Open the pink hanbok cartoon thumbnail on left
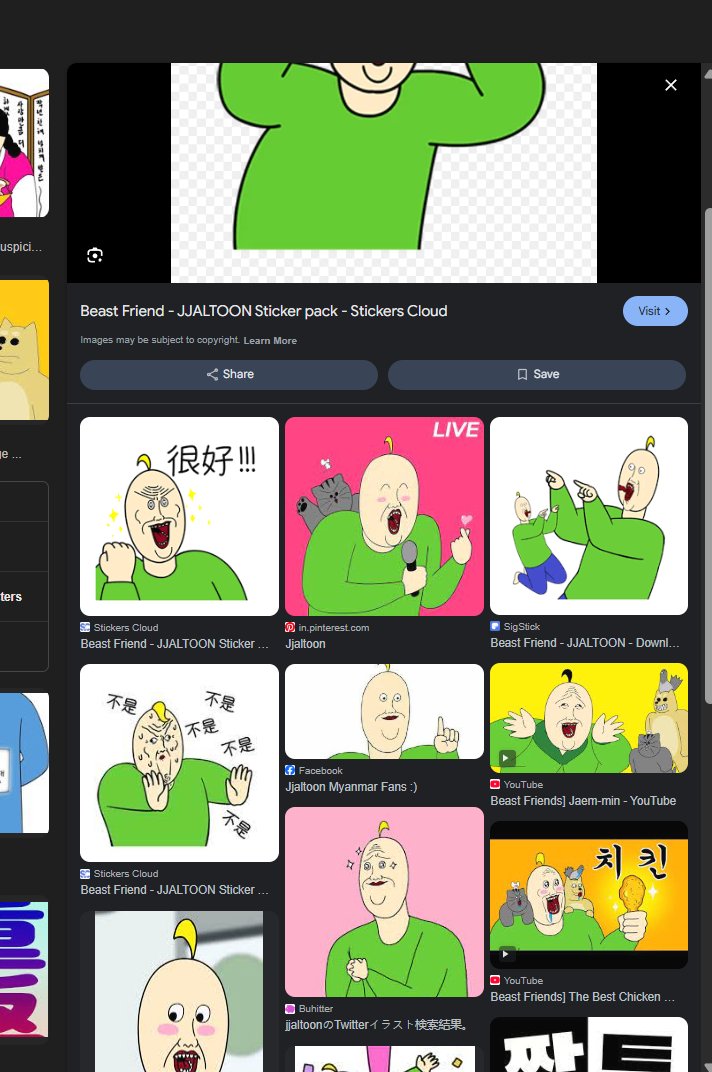The height and width of the screenshot is (1072, 712). (x=25, y=143)
